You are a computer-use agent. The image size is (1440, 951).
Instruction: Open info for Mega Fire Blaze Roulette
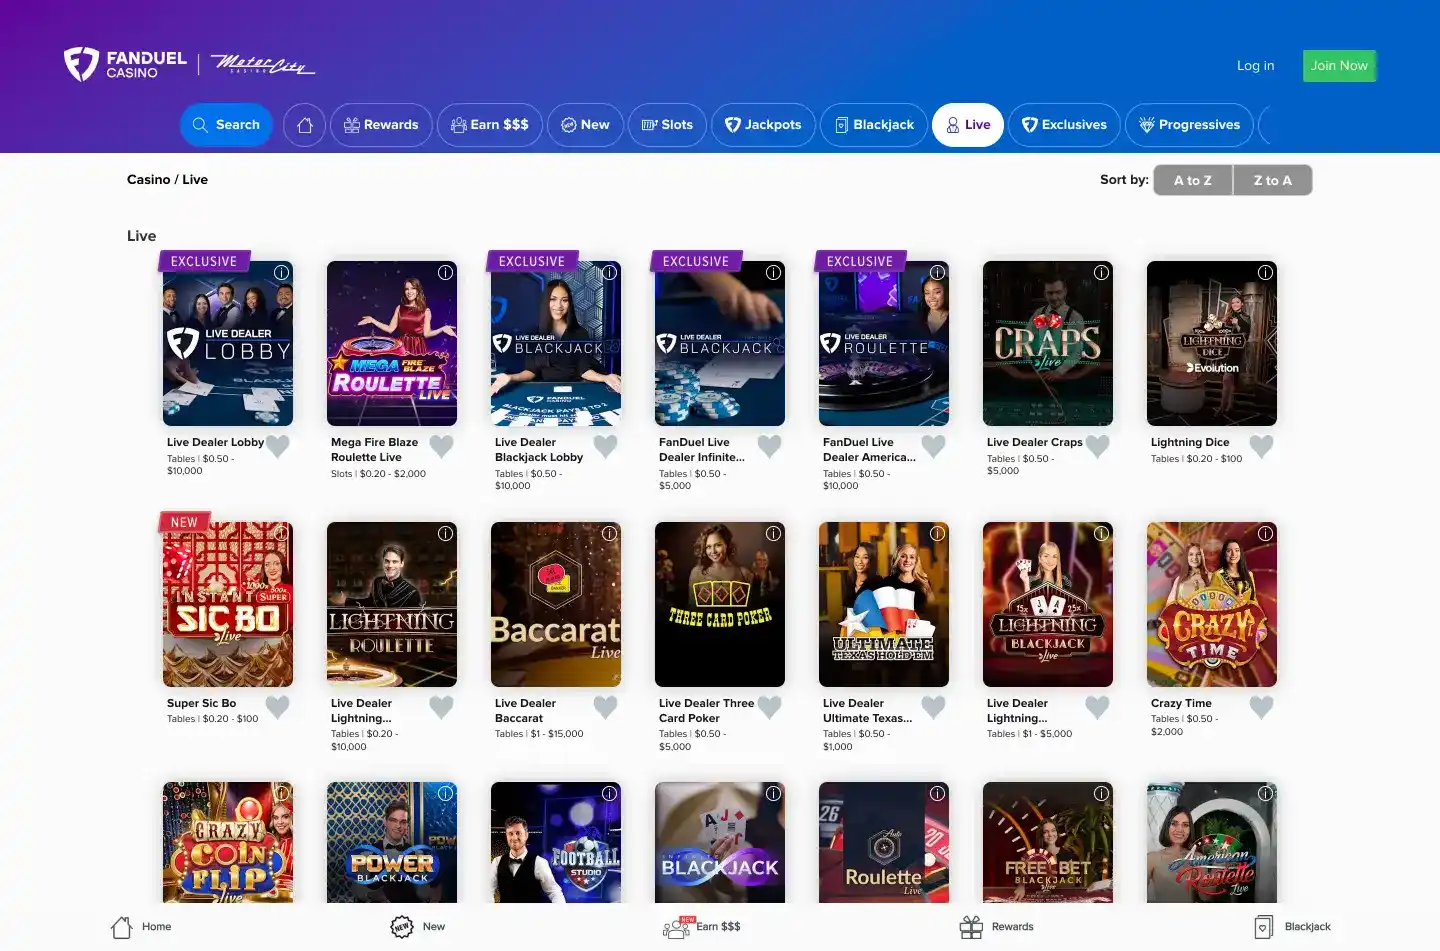click(446, 272)
